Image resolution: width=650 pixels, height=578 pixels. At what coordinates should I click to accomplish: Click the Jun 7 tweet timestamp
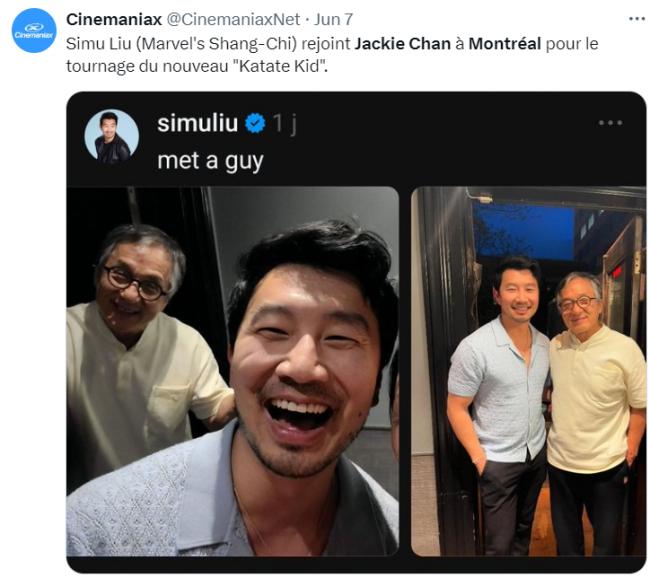click(x=333, y=19)
